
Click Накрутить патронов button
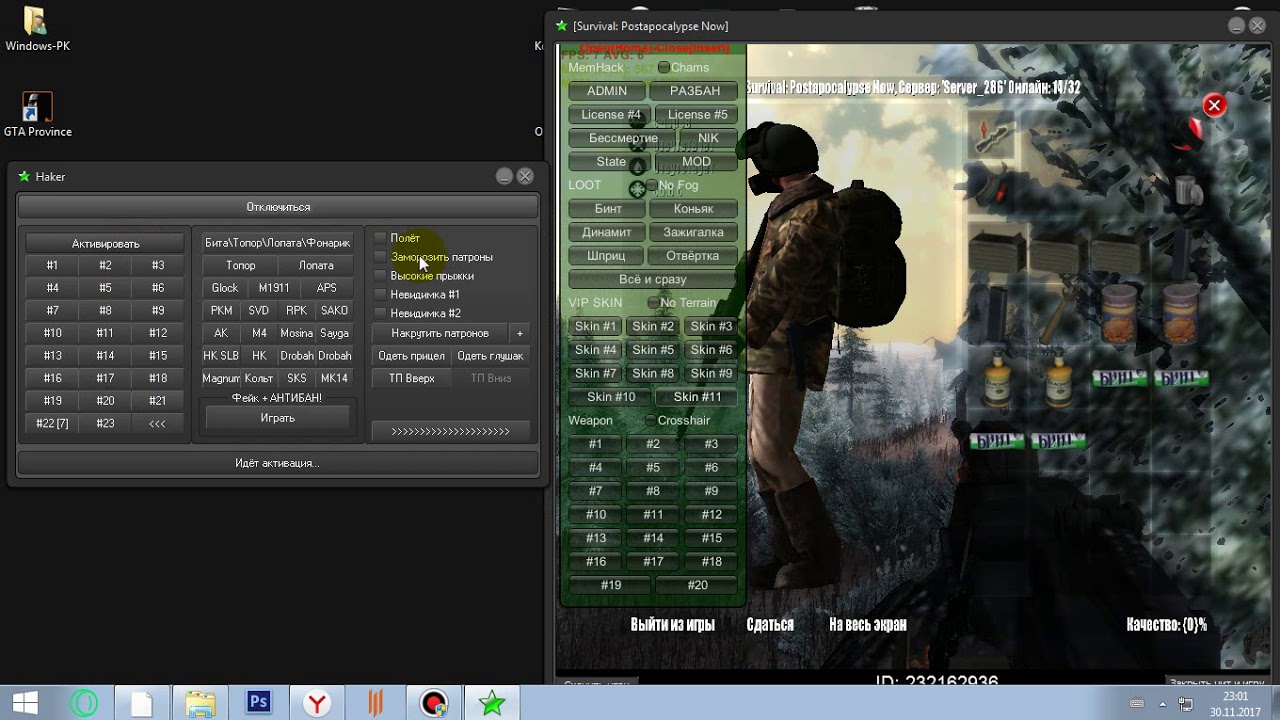[x=440, y=333]
